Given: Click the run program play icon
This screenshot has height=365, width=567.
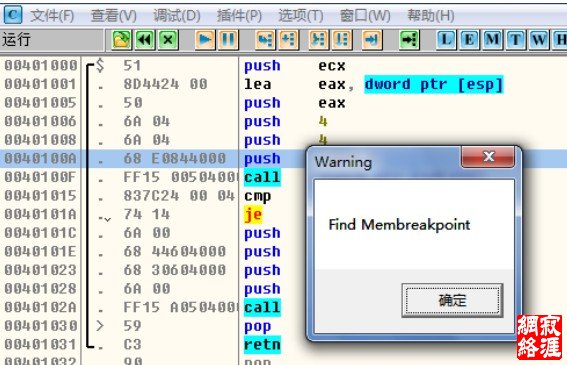Looking at the screenshot, I should pyautogui.click(x=205, y=39).
